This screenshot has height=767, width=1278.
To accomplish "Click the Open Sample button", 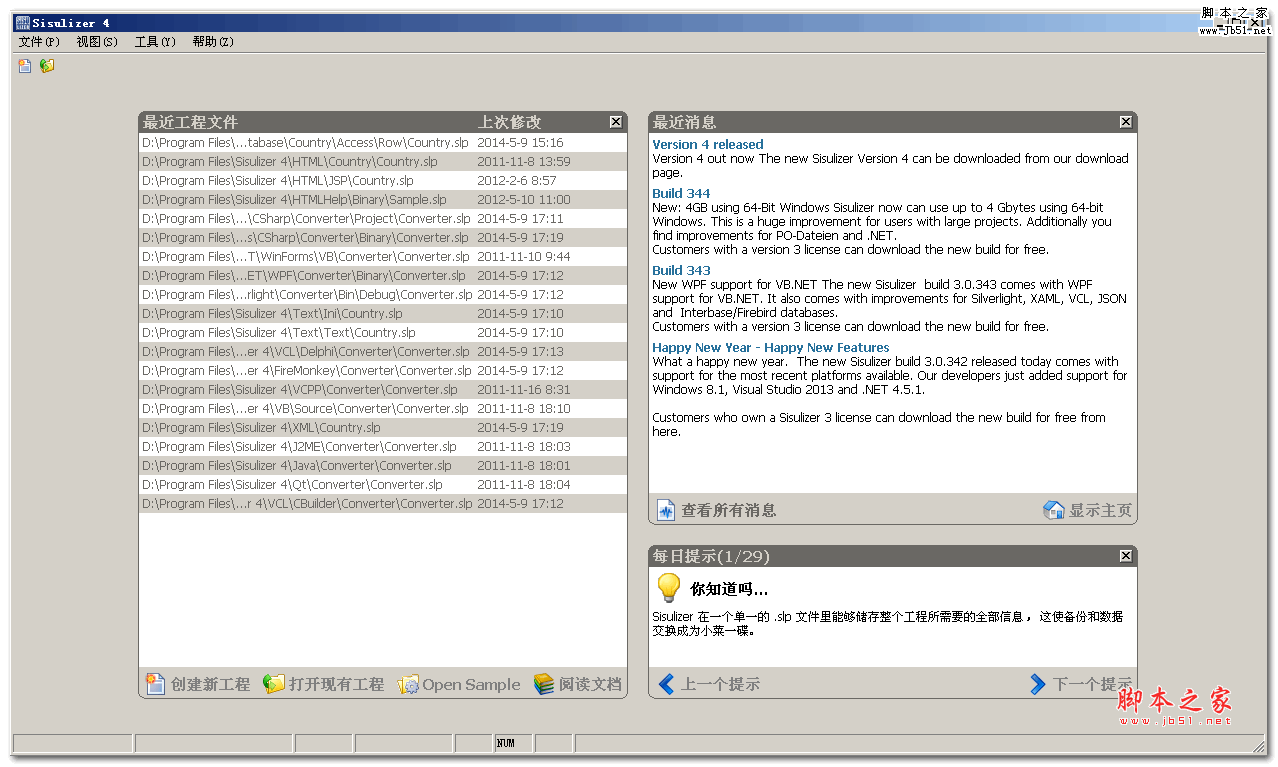I will 459,684.
